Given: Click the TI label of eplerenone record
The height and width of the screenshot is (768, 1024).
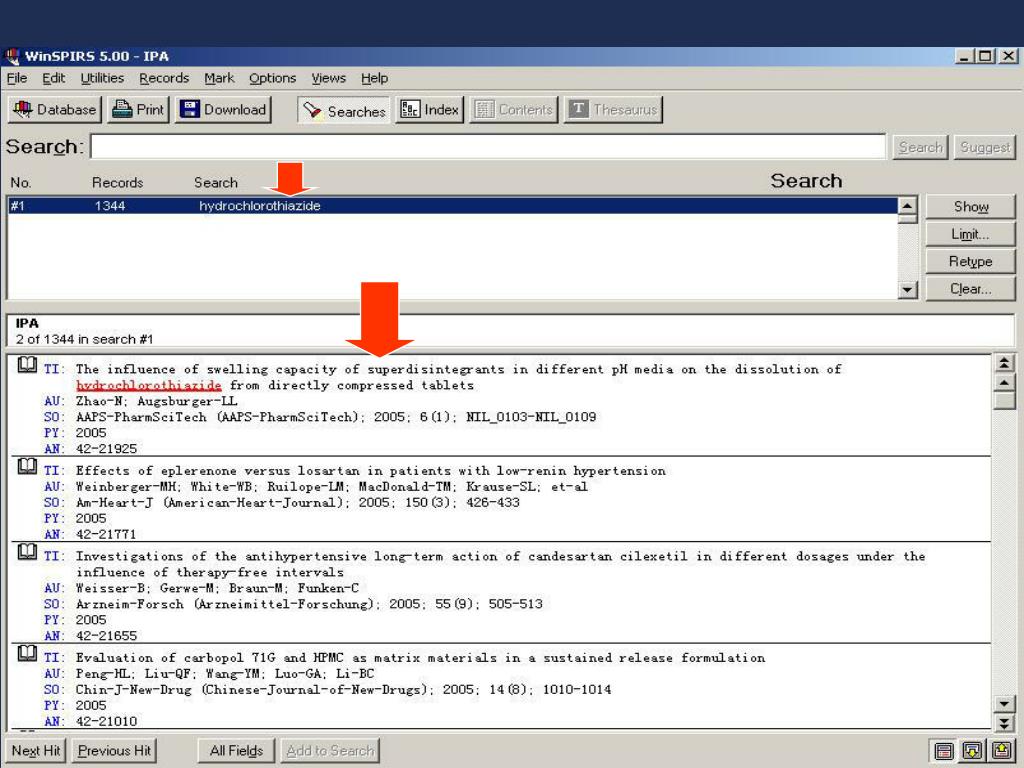Looking at the screenshot, I should pyautogui.click(x=54, y=471).
